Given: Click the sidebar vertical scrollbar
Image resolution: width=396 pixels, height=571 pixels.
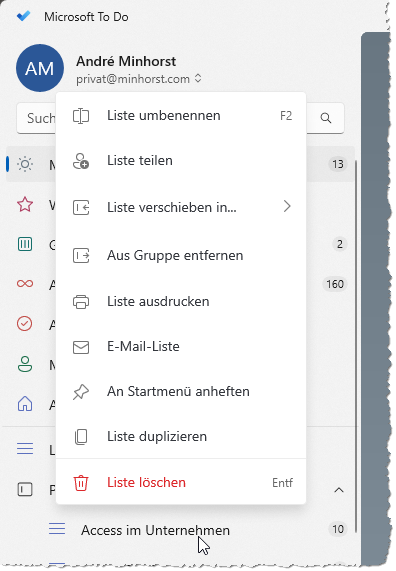Looking at the screenshot, I should coord(356,346).
